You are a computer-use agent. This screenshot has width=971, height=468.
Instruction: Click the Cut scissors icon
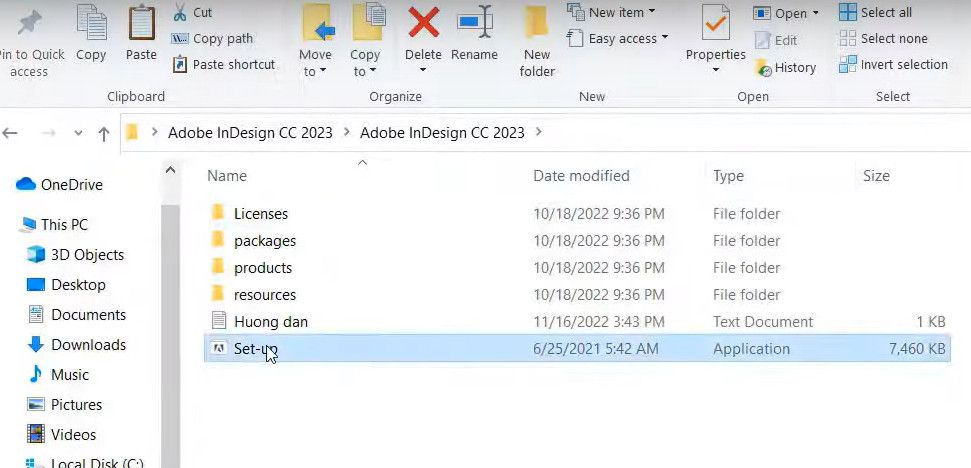coord(180,13)
